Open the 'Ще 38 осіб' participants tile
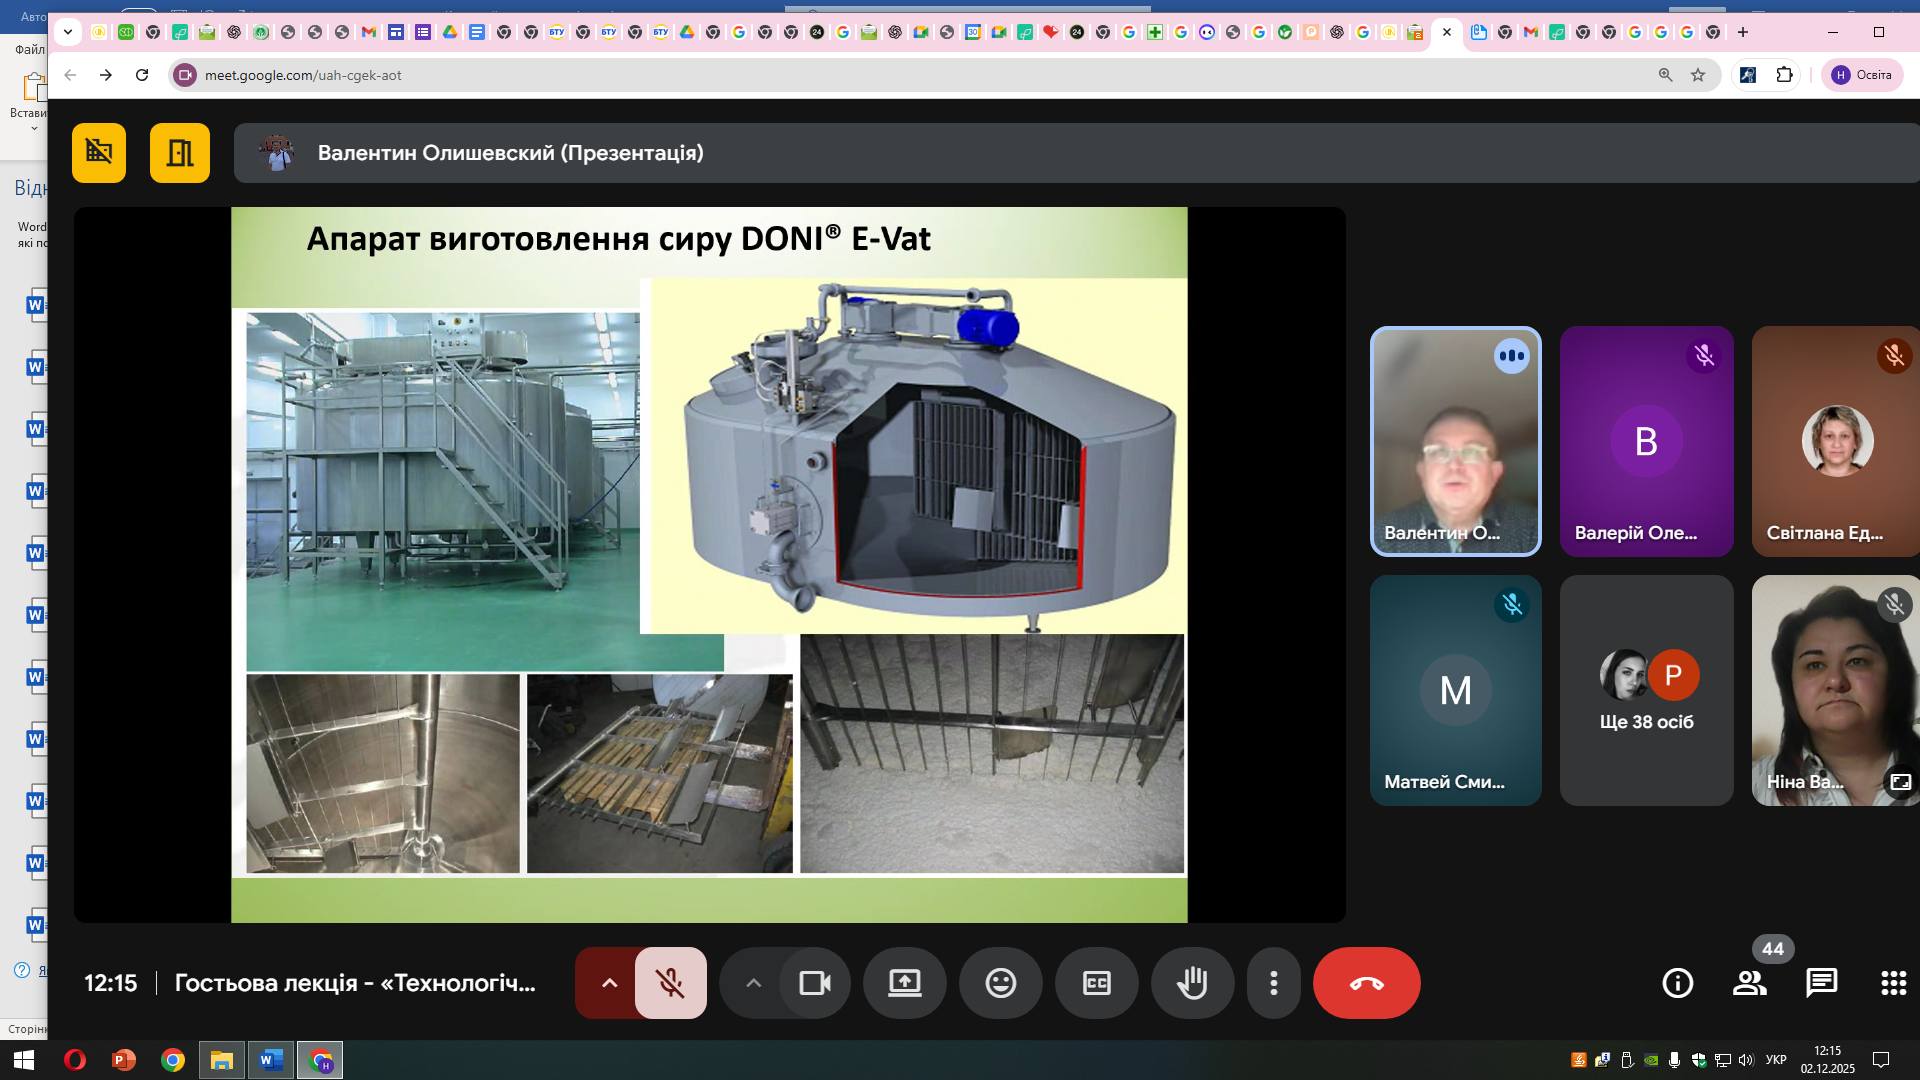 click(x=1646, y=690)
